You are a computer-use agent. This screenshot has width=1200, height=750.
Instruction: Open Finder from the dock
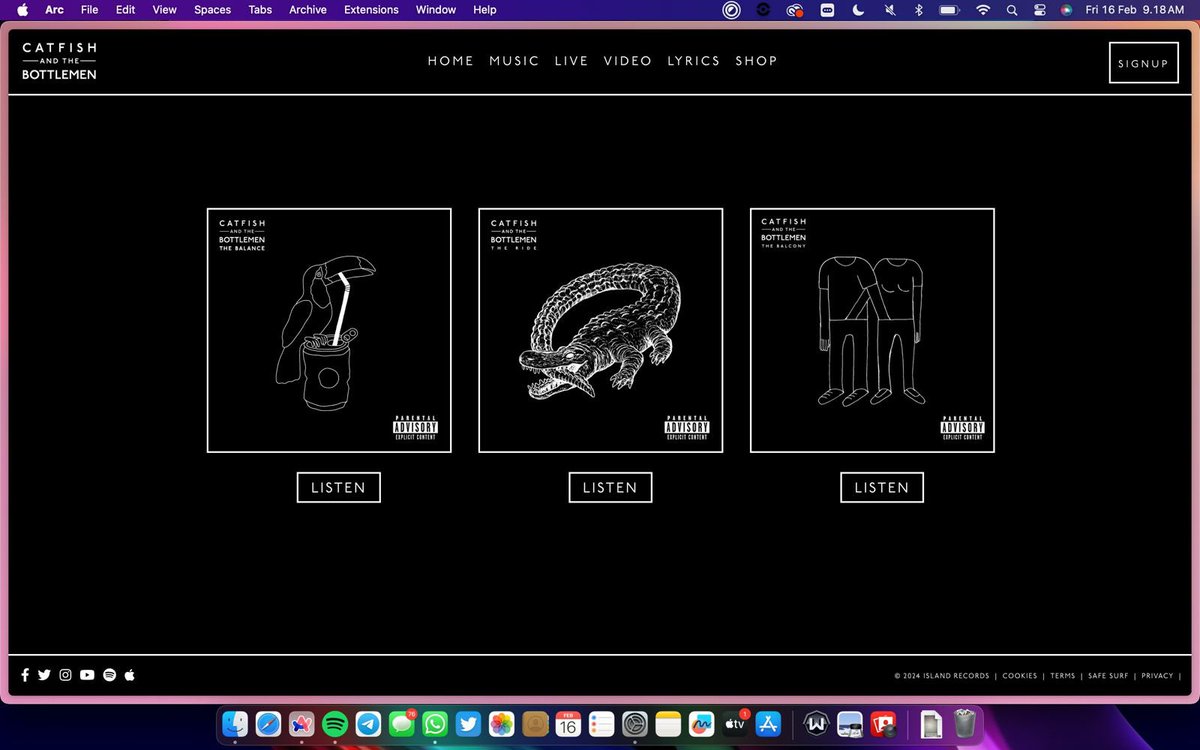pos(235,723)
